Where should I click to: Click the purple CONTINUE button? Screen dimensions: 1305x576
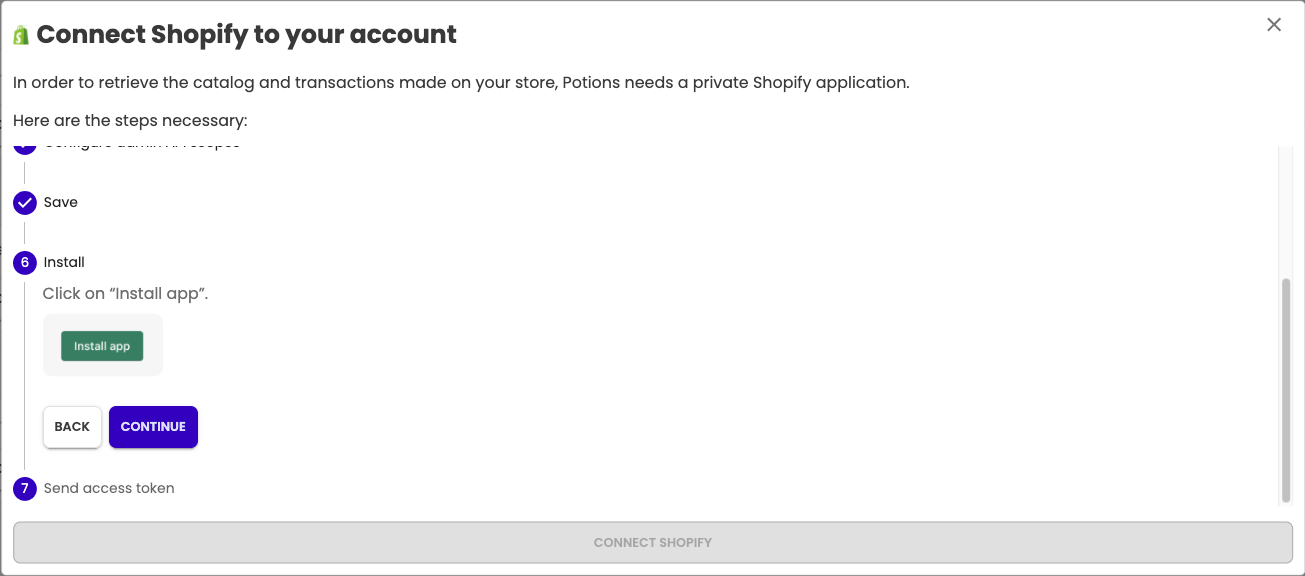coord(153,427)
